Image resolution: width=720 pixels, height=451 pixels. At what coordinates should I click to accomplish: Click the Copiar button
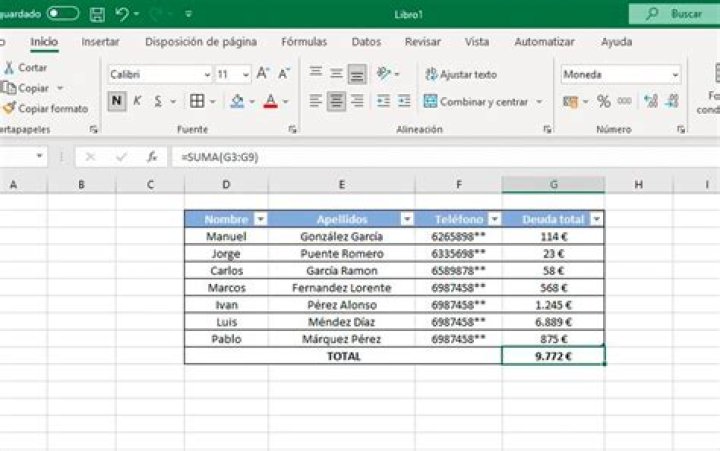tap(27, 88)
